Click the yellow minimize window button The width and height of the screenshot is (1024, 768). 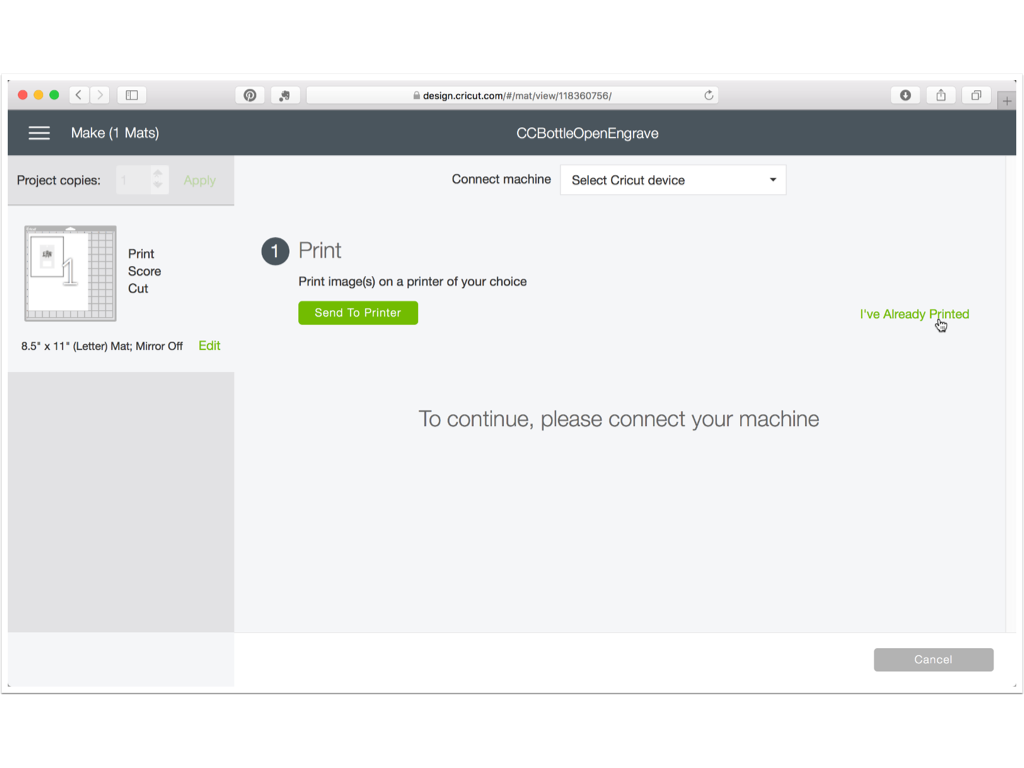click(39, 95)
